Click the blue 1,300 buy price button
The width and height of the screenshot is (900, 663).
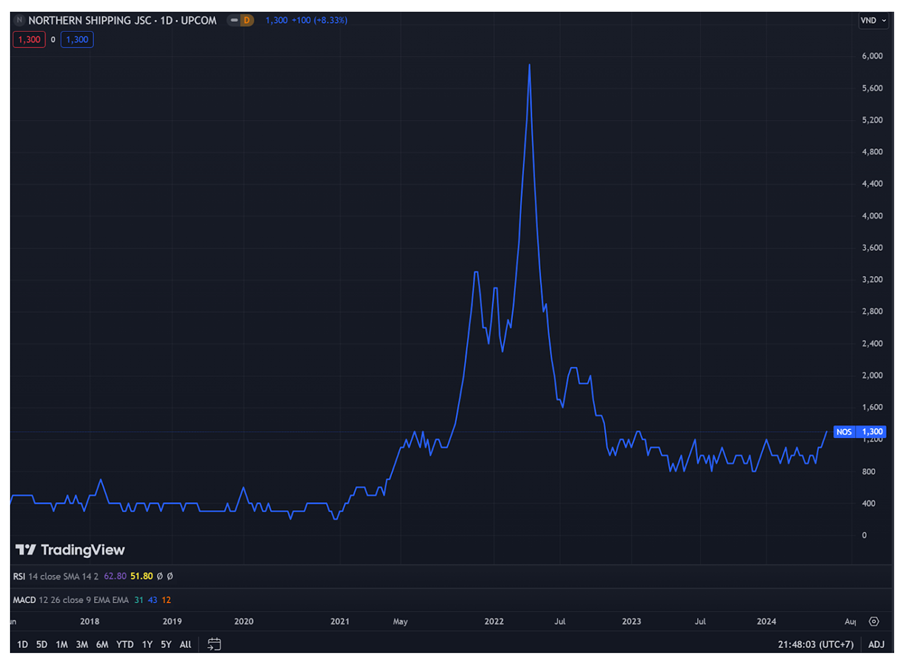pyautogui.click(x=76, y=40)
